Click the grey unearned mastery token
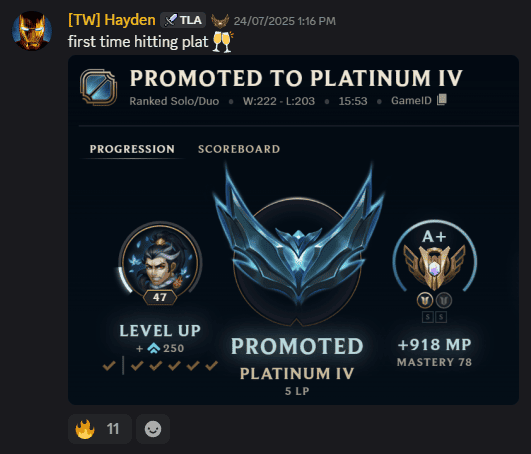The height and width of the screenshot is (454, 531). tap(444, 300)
